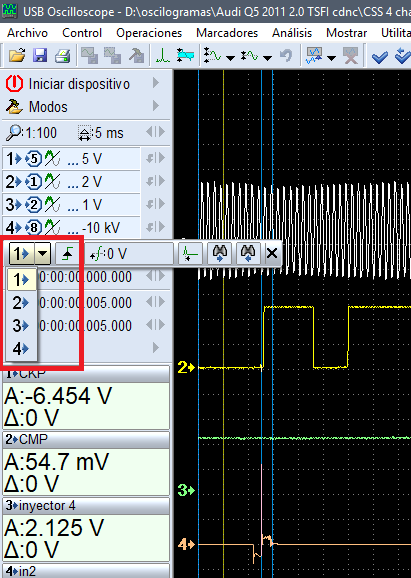The width and height of the screenshot is (411, 578).
Task: Toggle rising edge trigger button
Action: pos(67,254)
